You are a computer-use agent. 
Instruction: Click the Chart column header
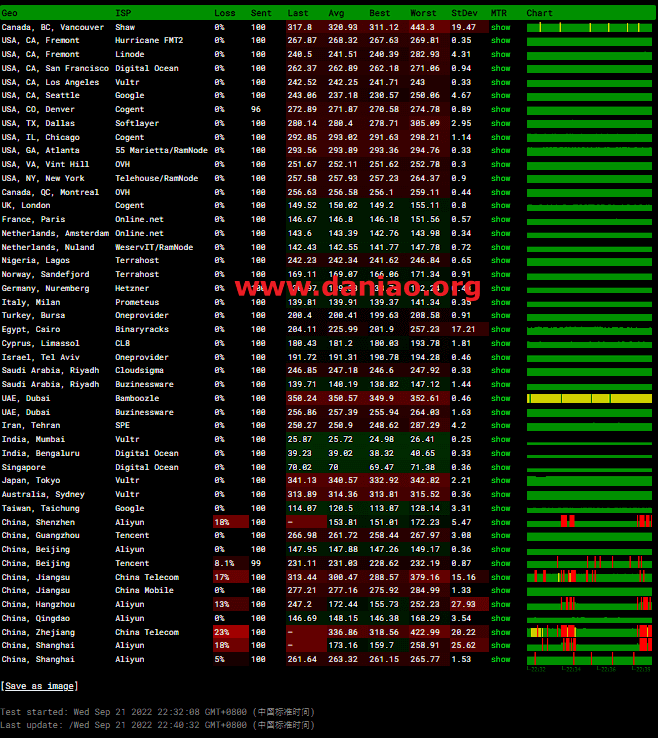pos(539,13)
